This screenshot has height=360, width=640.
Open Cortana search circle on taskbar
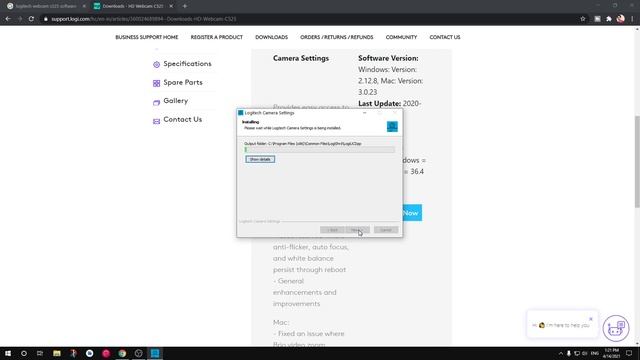click(24, 353)
